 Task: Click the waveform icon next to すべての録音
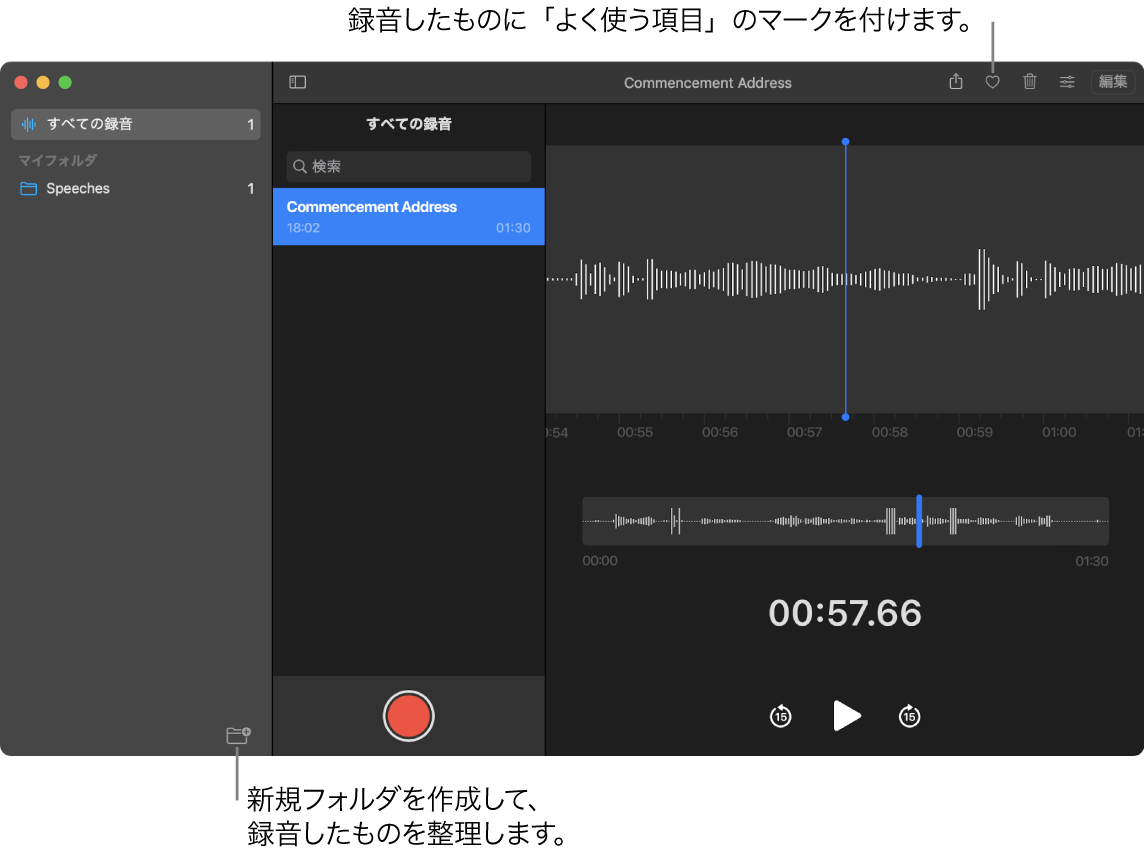pyautogui.click(x=30, y=124)
